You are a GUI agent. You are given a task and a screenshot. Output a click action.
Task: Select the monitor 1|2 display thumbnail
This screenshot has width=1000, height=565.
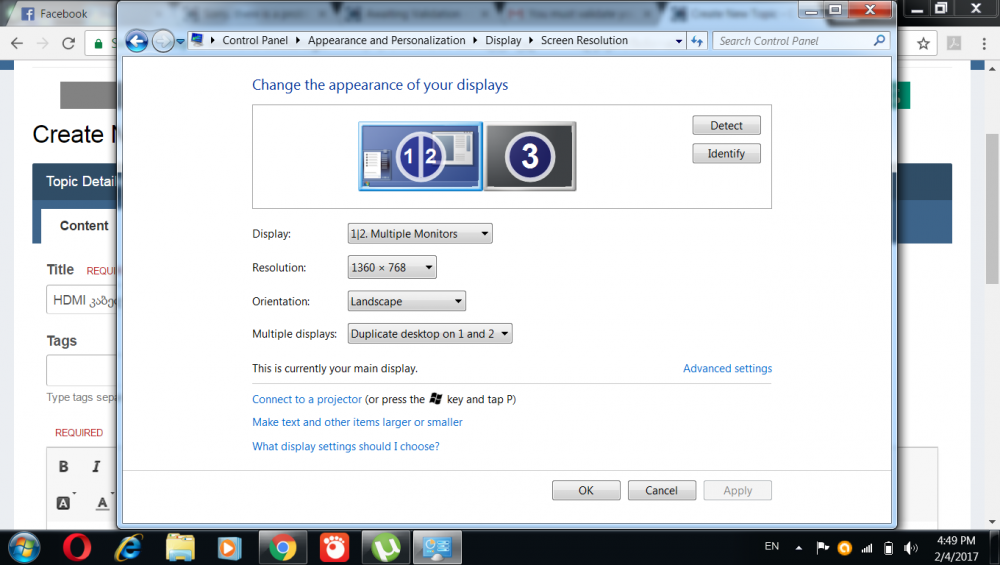click(x=420, y=156)
